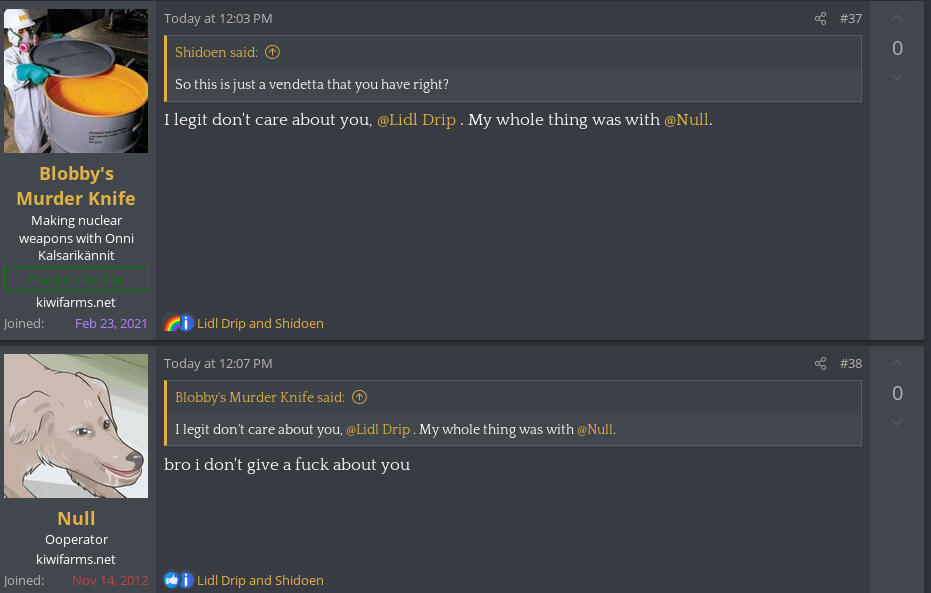Open post #38 permalink number
This screenshot has width=931, height=593.
point(850,364)
